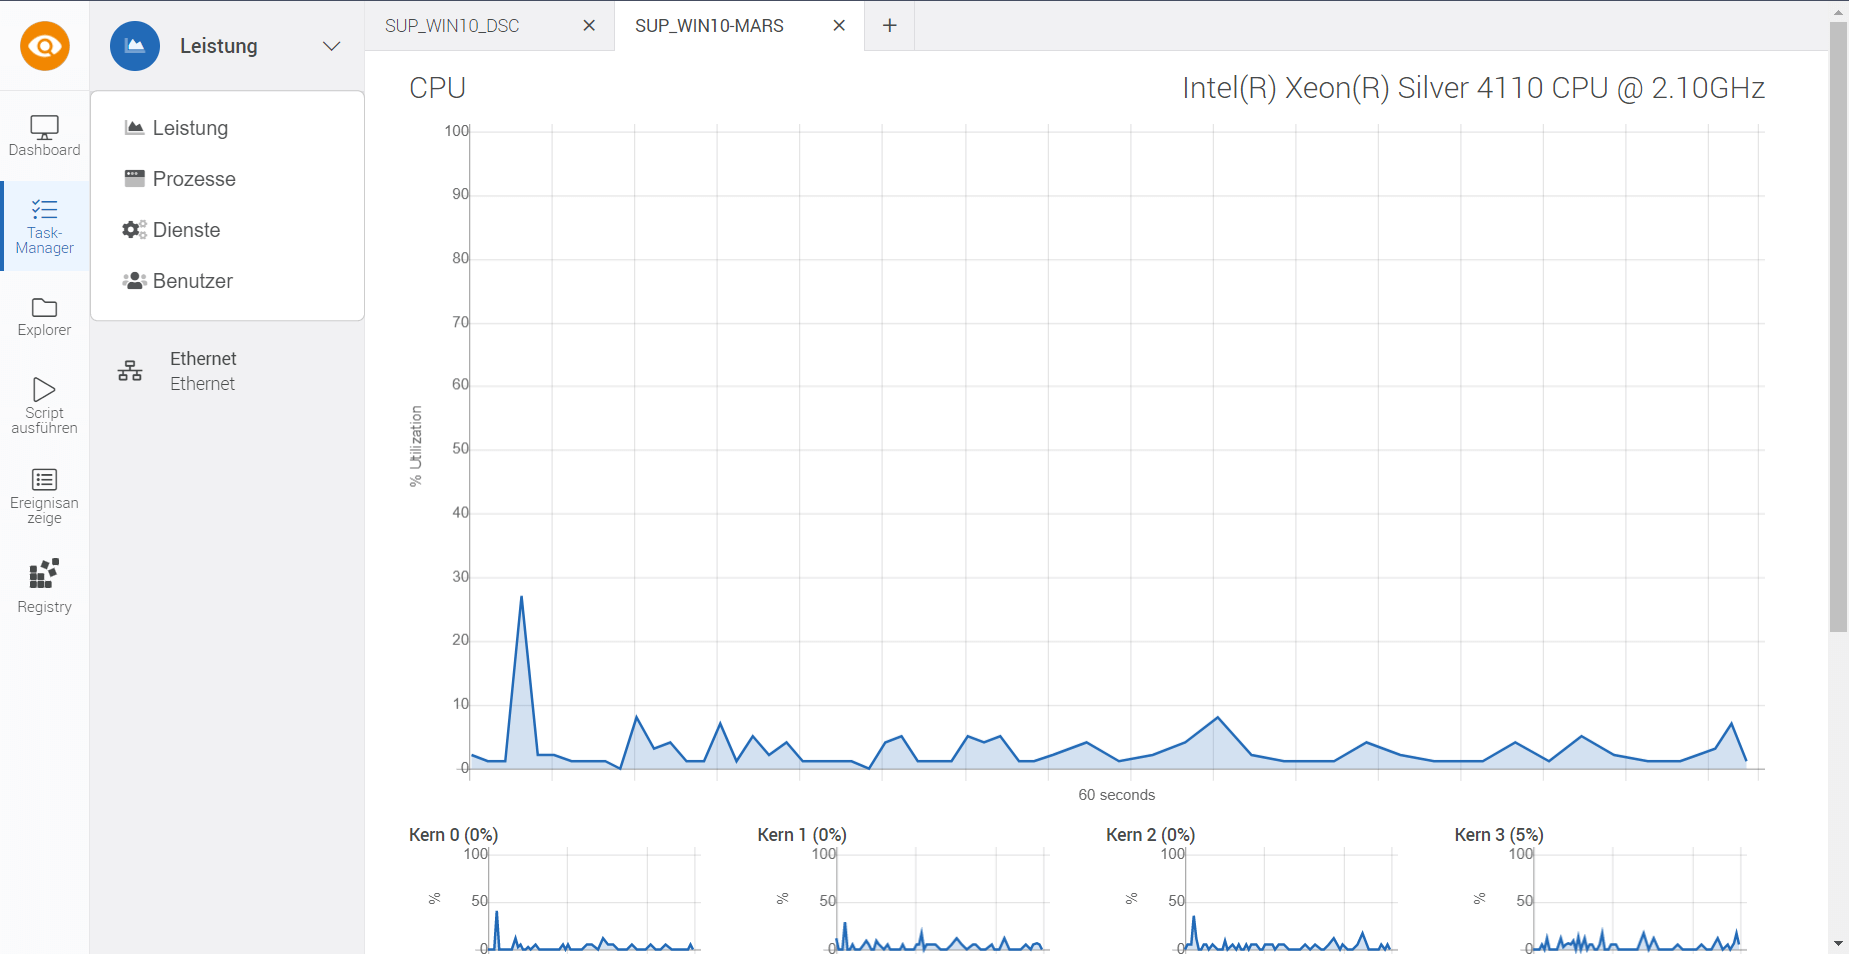The width and height of the screenshot is (1849, 954).
Task: Close the SUP_WIN10_DSC tab
Action: (x=589, y=26)
